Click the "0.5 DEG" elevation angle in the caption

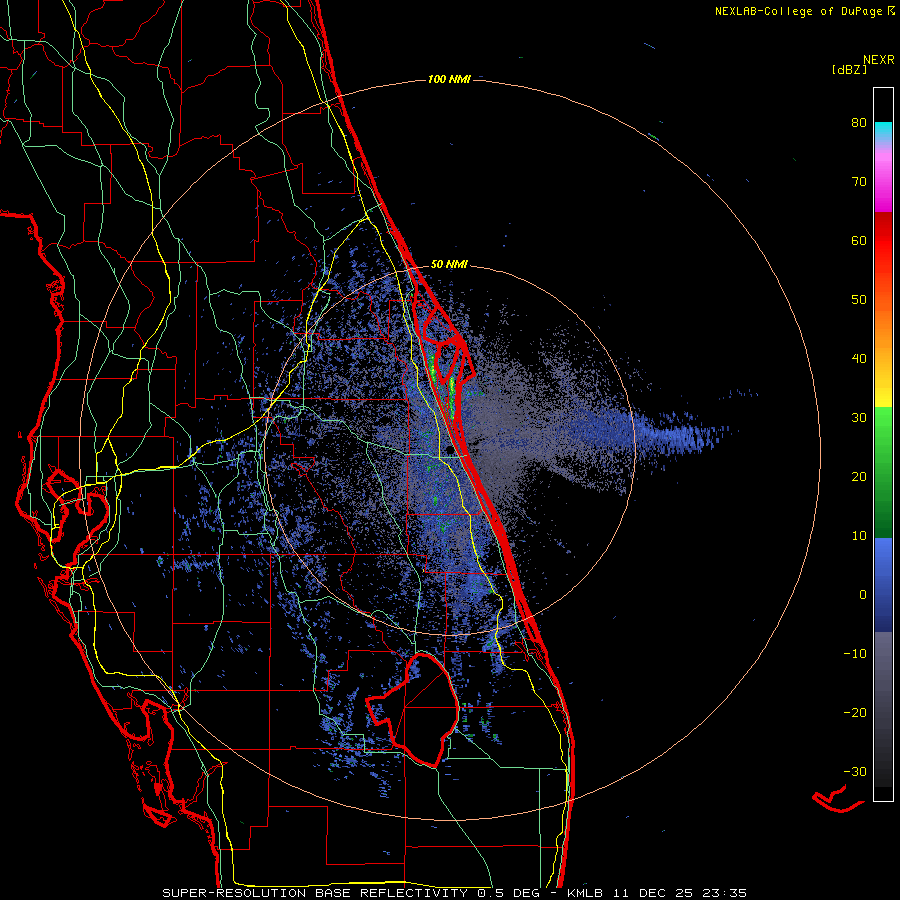tap(508, 893)
